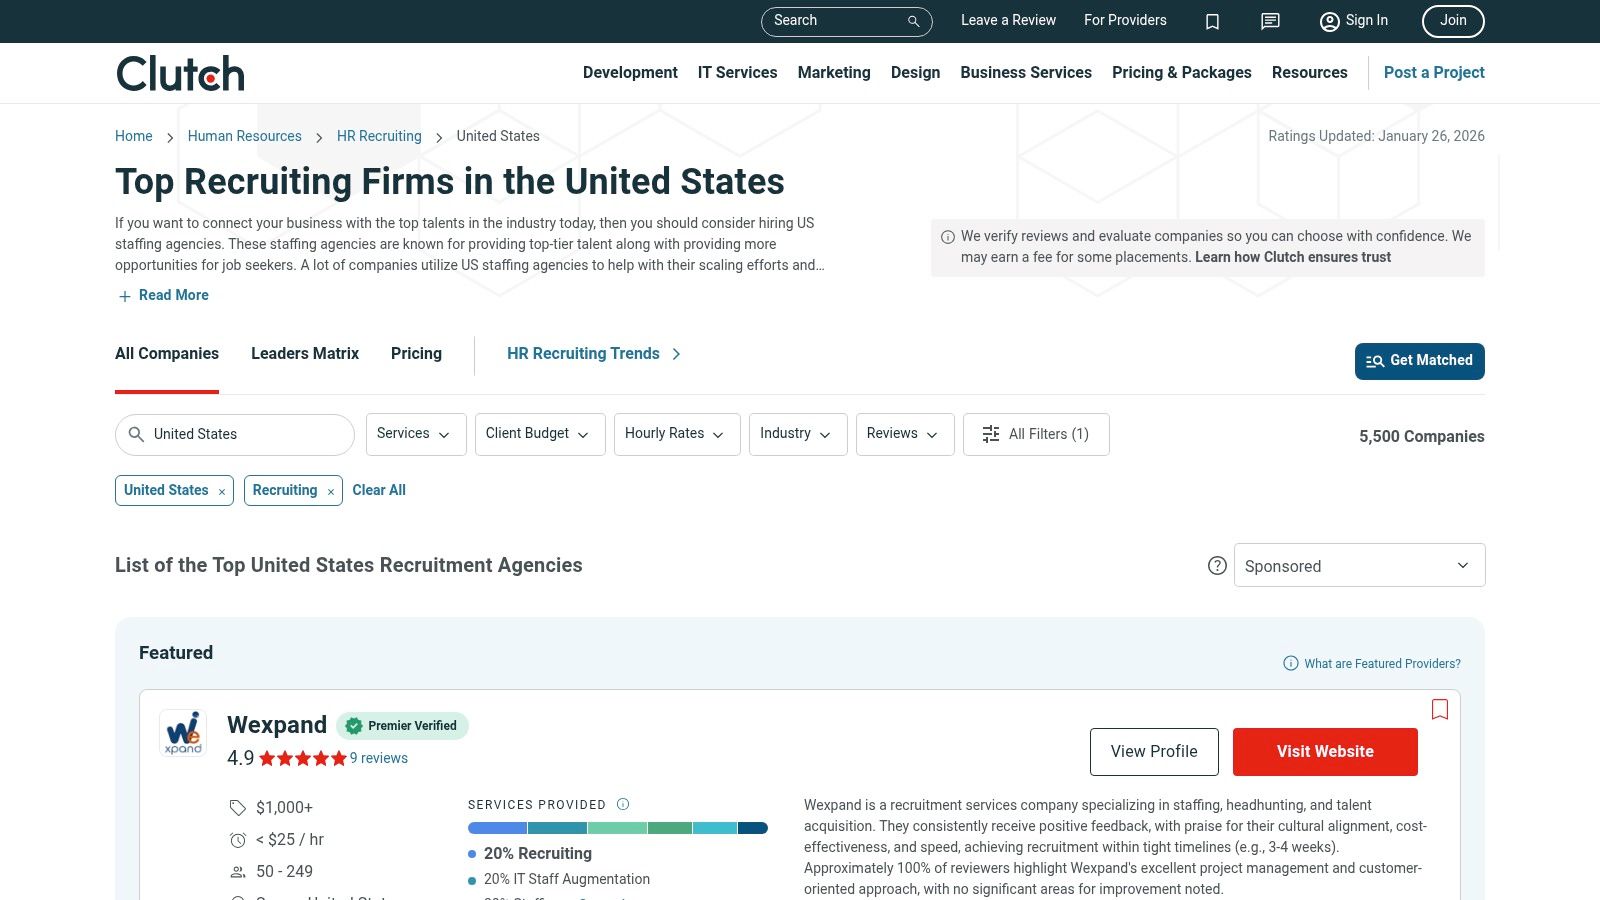Open the Marketing navigation menu
The width and height of the screenshot is (1600, 900).
(x=834, y=72)
